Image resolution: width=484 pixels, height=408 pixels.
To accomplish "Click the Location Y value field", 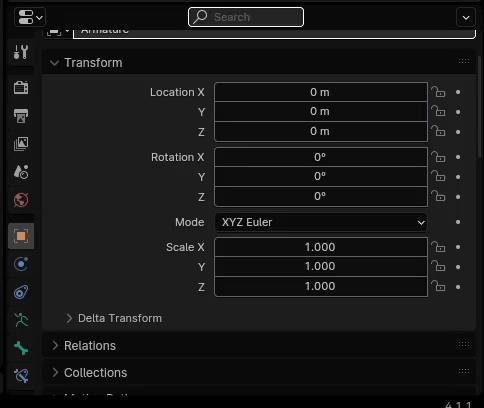I will pyautogui.click(x=321, y=112).
